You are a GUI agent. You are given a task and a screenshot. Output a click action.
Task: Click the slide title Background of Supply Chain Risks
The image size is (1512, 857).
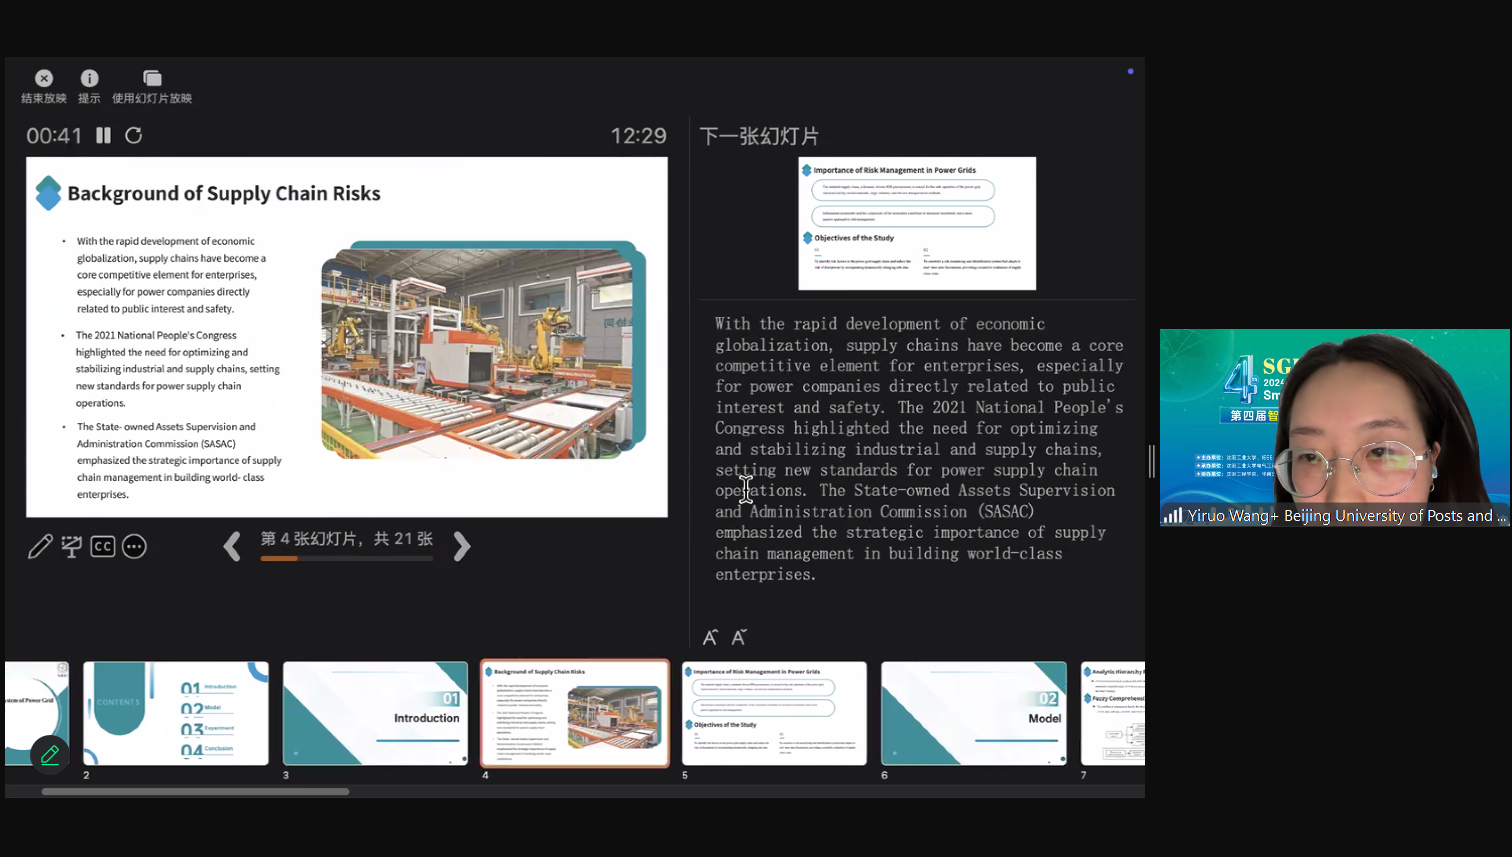pyautogui.click(x=224, y=194)
